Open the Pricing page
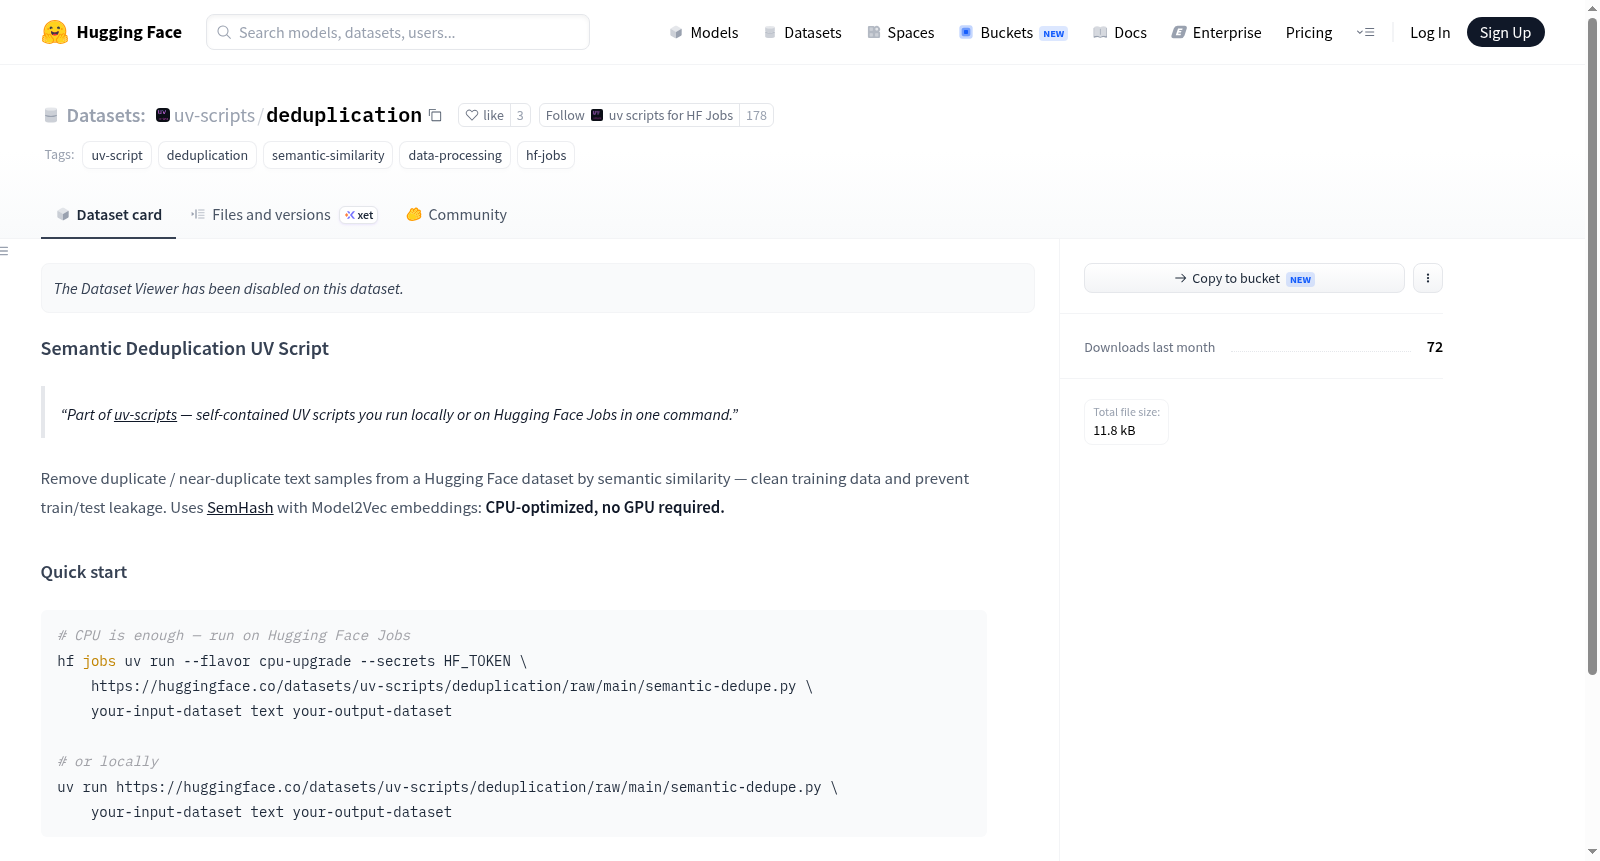 point(1309,32)
